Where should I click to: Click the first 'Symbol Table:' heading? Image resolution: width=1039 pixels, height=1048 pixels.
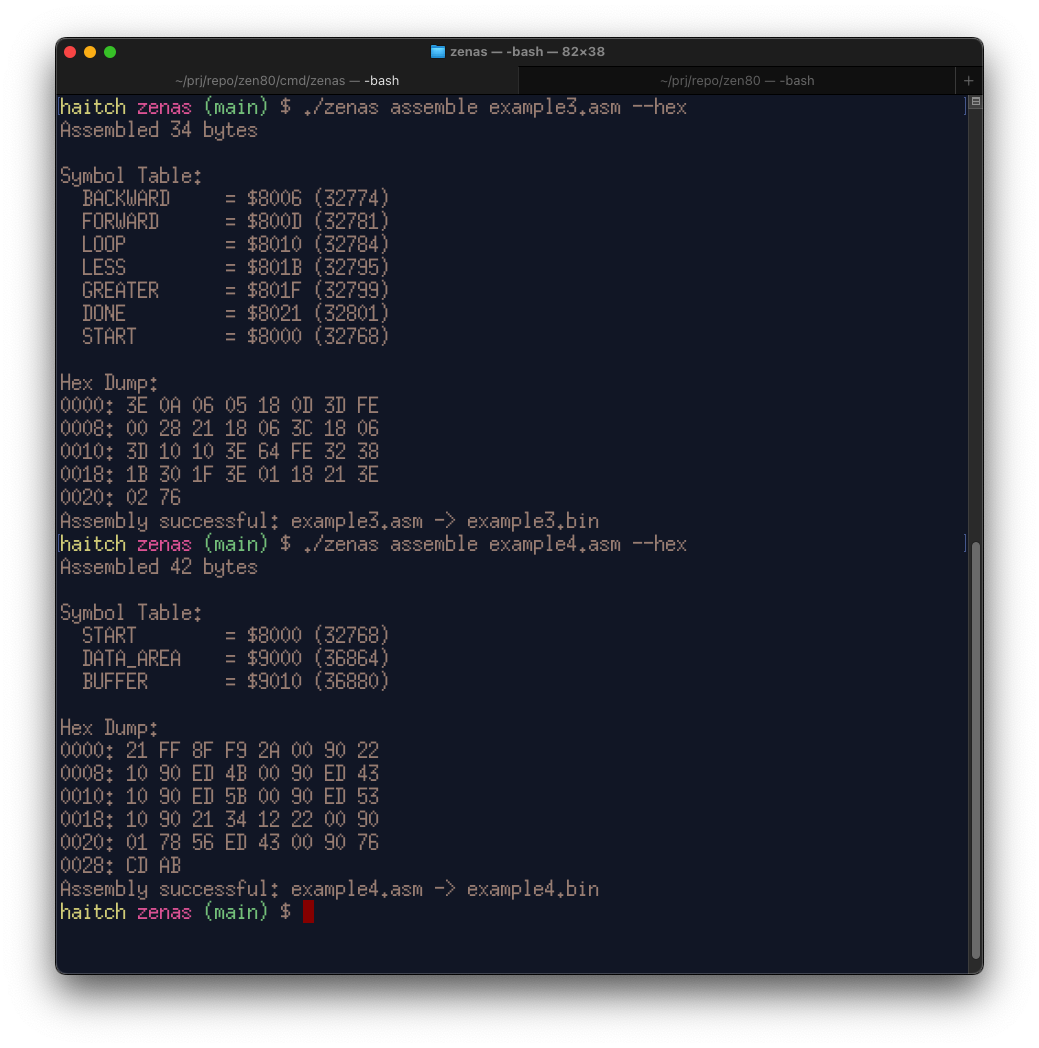coord(131,176)
